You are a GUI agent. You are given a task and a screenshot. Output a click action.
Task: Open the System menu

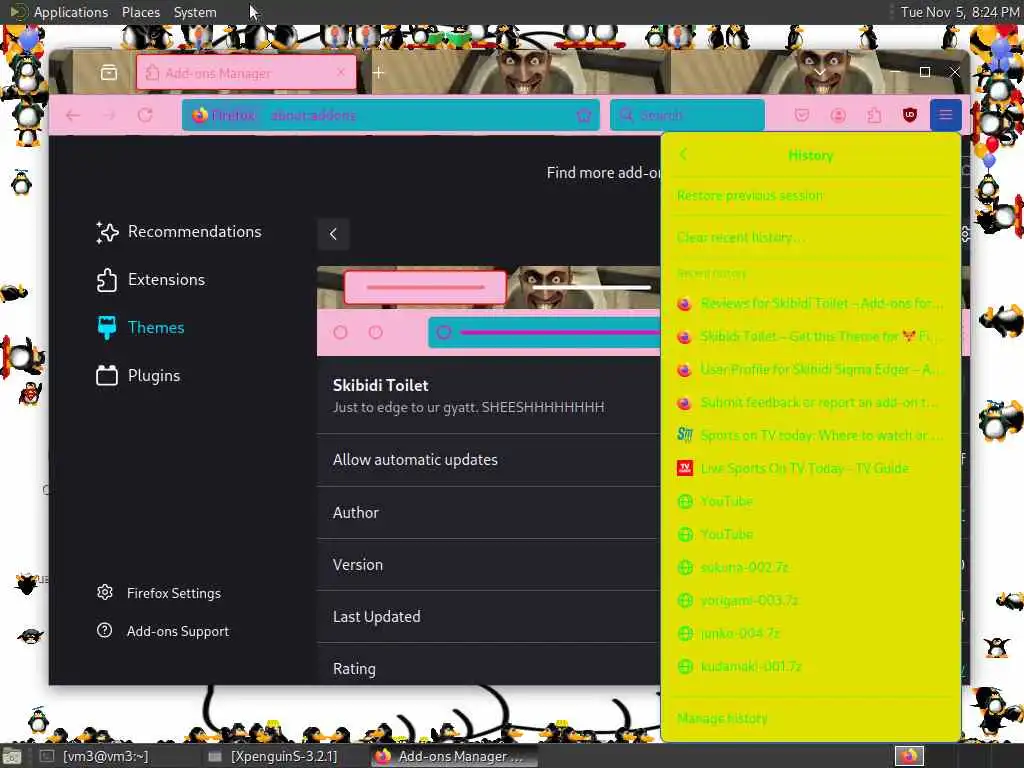195,12
